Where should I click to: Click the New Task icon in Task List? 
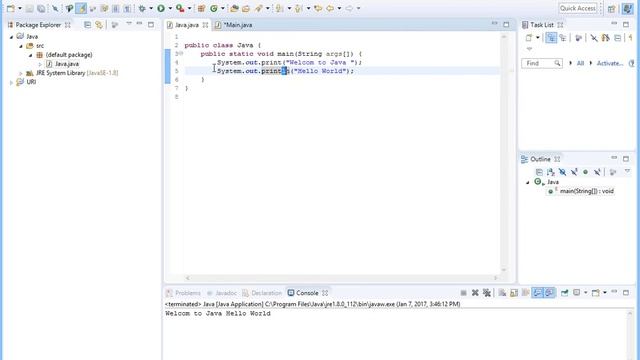pyautogui.click(x=529, y=38)
